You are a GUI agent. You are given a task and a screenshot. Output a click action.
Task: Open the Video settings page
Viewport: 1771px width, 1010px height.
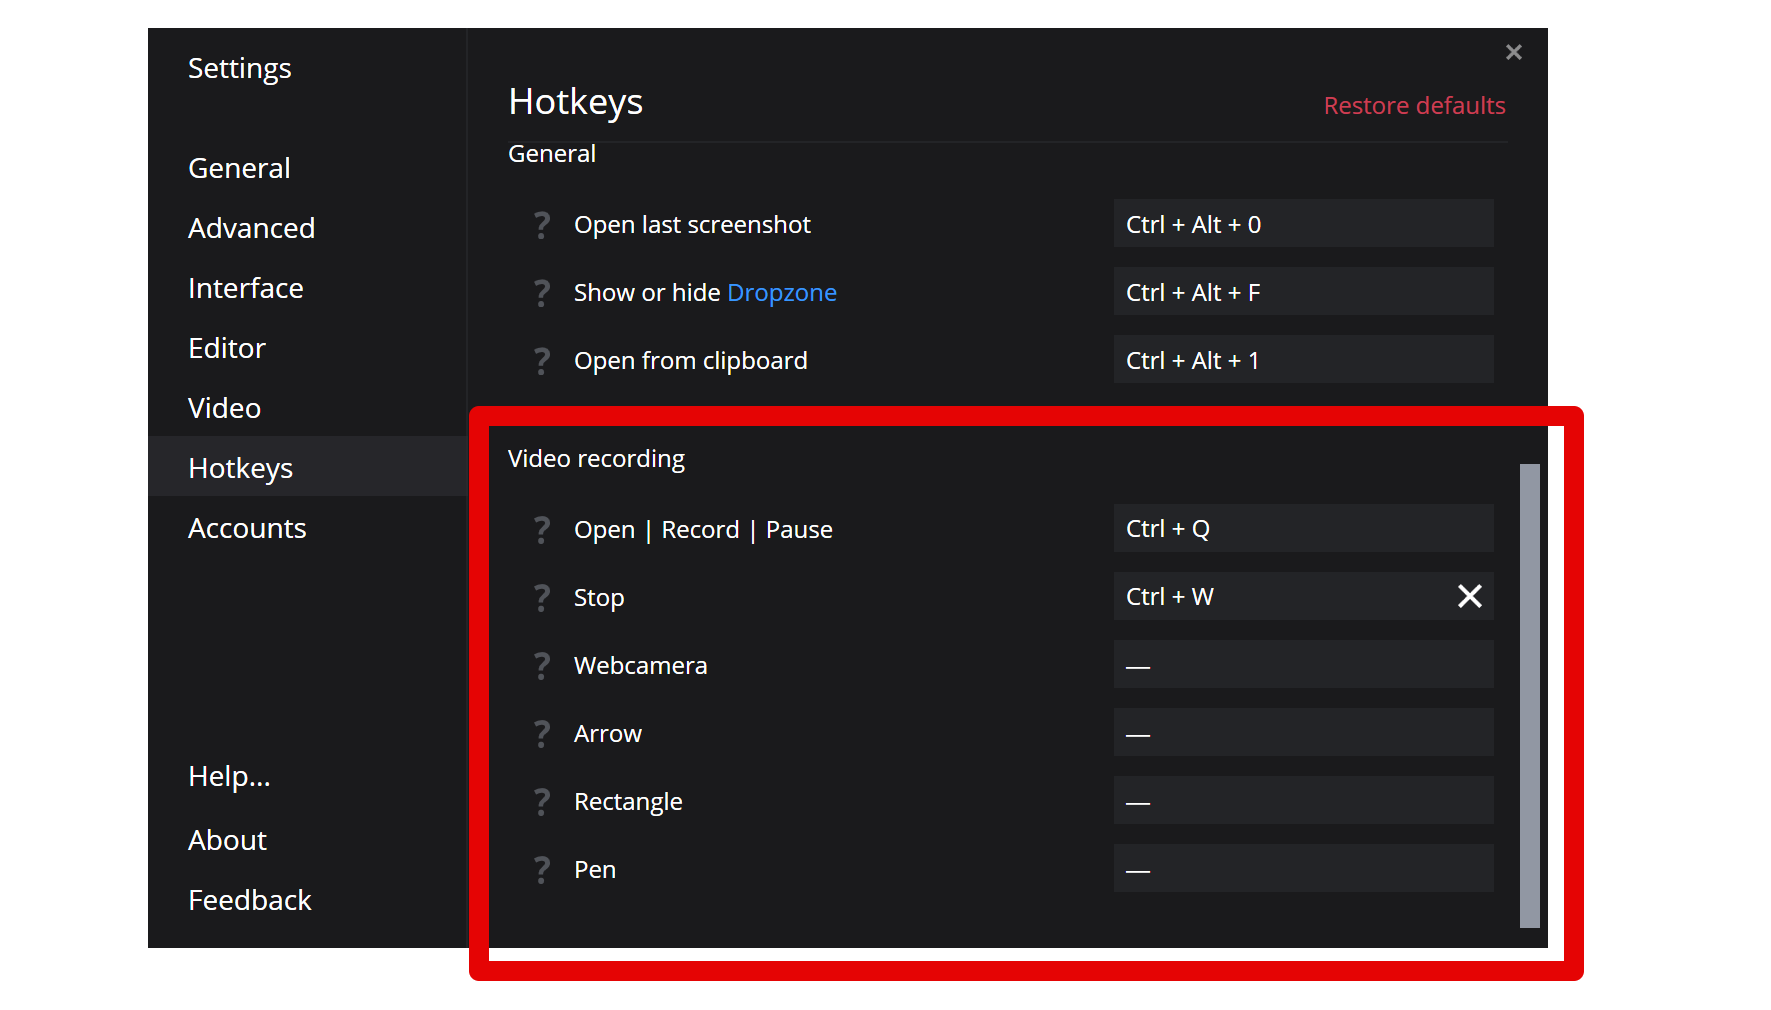pos(224,408)
